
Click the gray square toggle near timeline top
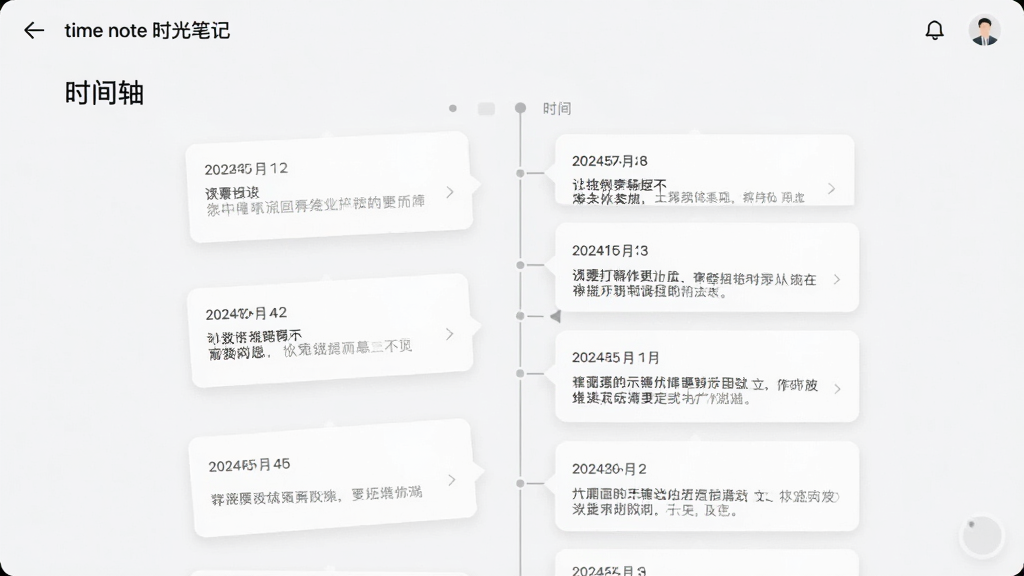coord(487,108)
